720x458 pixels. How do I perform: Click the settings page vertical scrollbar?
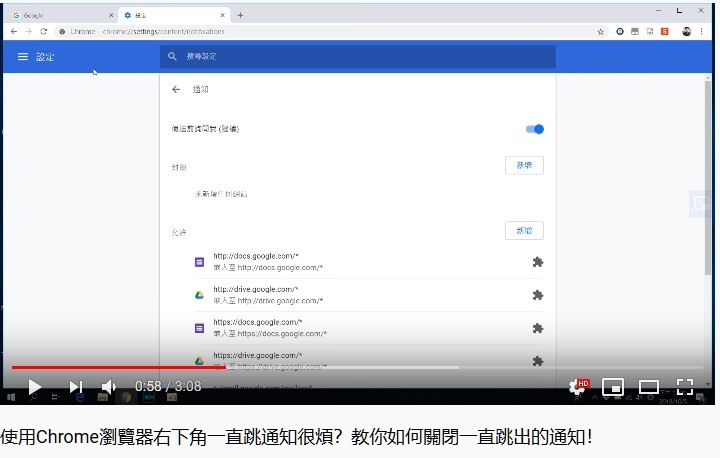[708, 177]
